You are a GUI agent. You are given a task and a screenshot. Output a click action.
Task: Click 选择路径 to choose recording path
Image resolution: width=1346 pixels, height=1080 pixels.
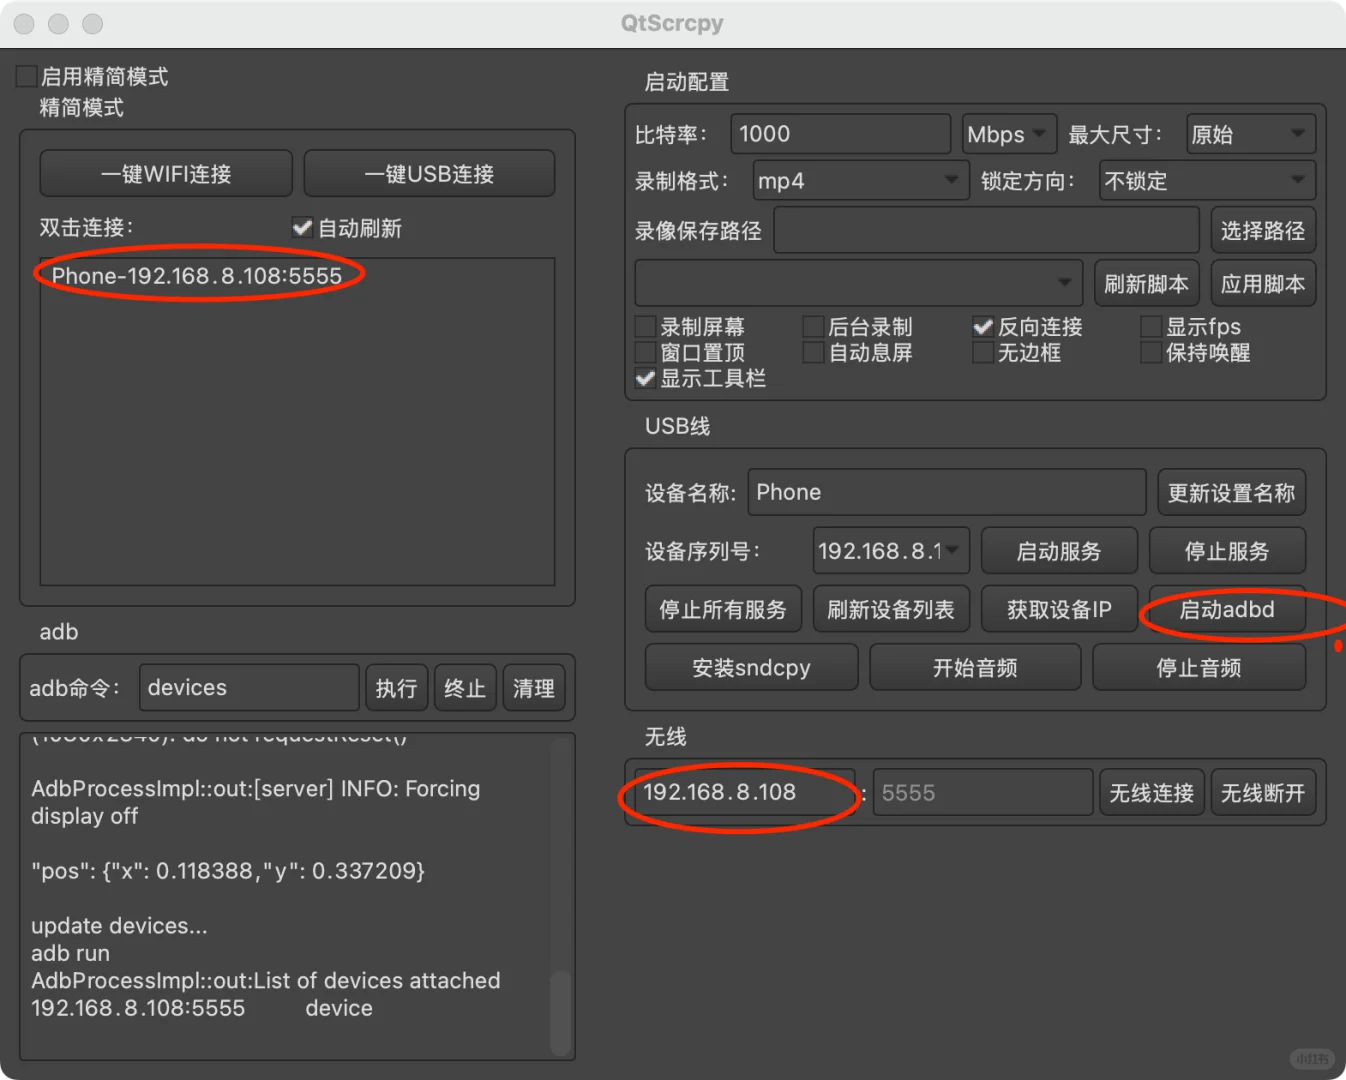(1263, 230)
